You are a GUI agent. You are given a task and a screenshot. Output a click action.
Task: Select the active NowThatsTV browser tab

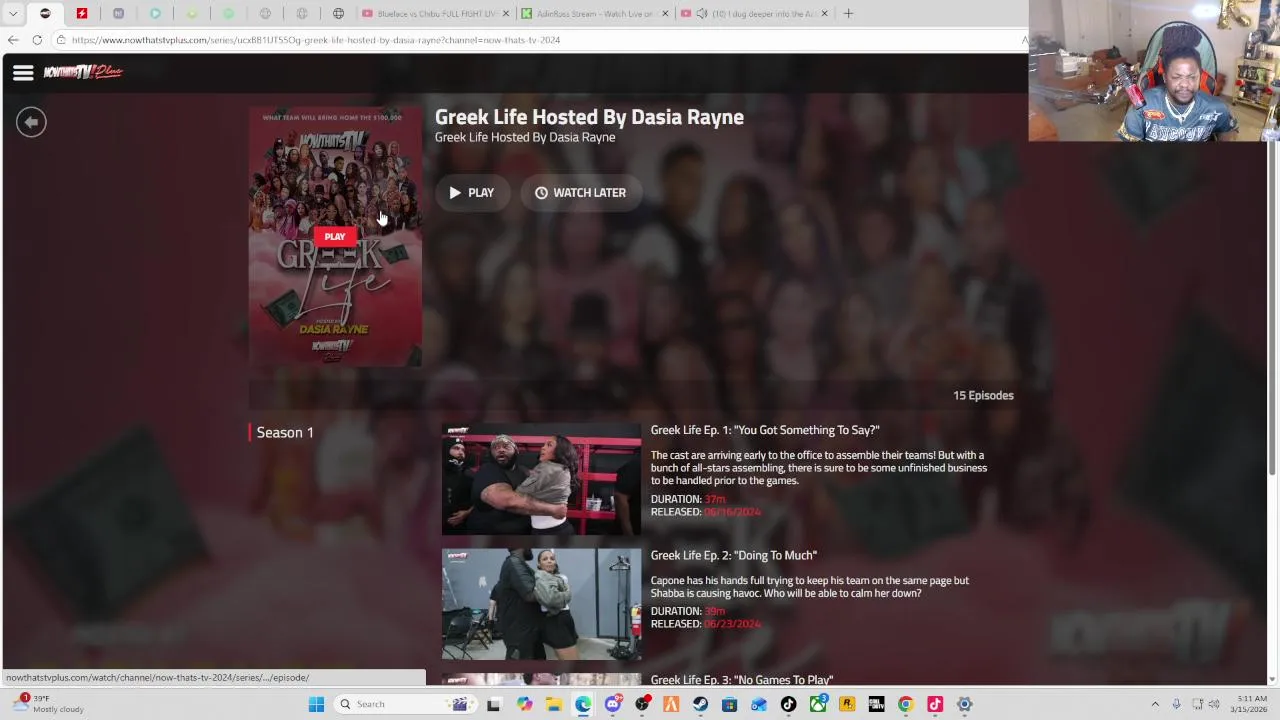[45, 14]
